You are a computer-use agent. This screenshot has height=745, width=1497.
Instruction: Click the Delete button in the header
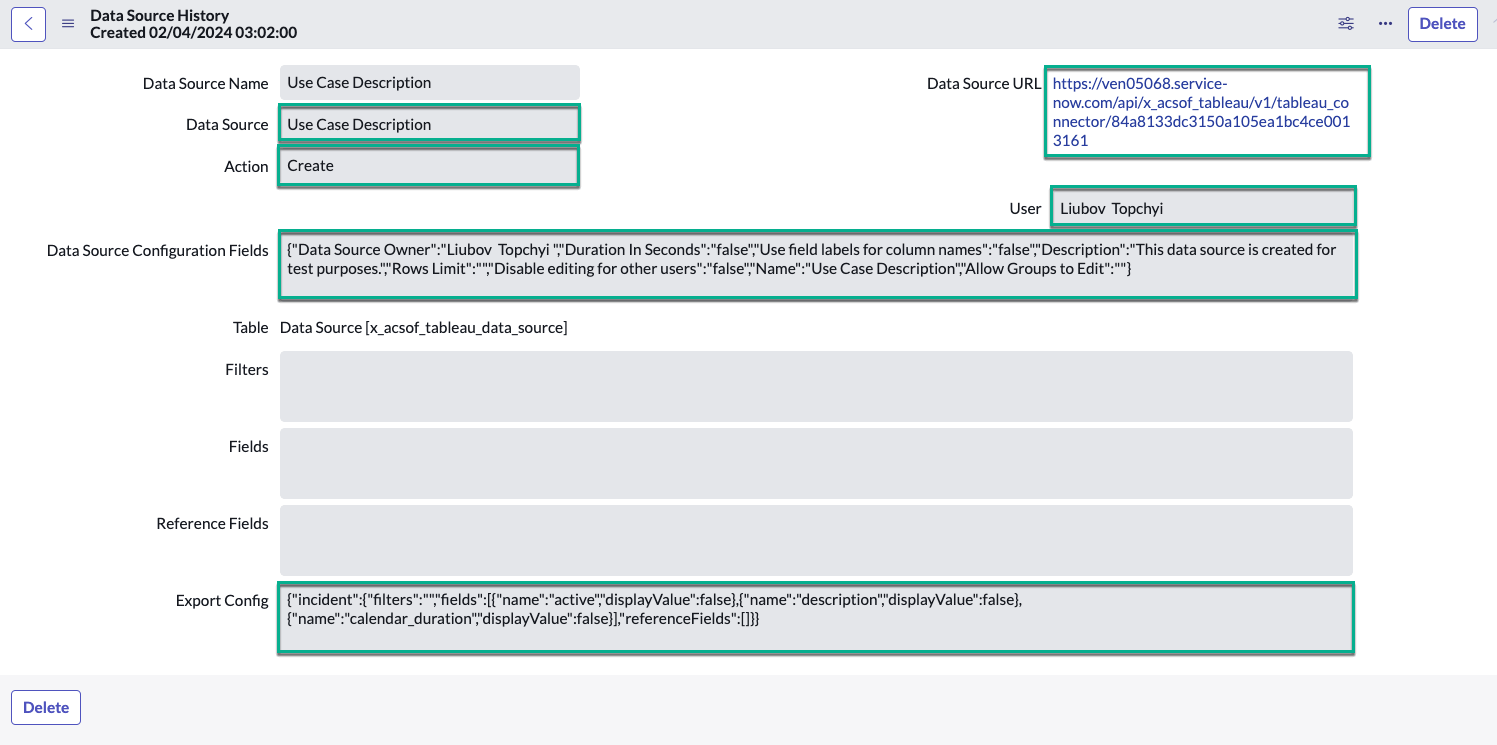pyautogui.click(x=1442, y=23)
